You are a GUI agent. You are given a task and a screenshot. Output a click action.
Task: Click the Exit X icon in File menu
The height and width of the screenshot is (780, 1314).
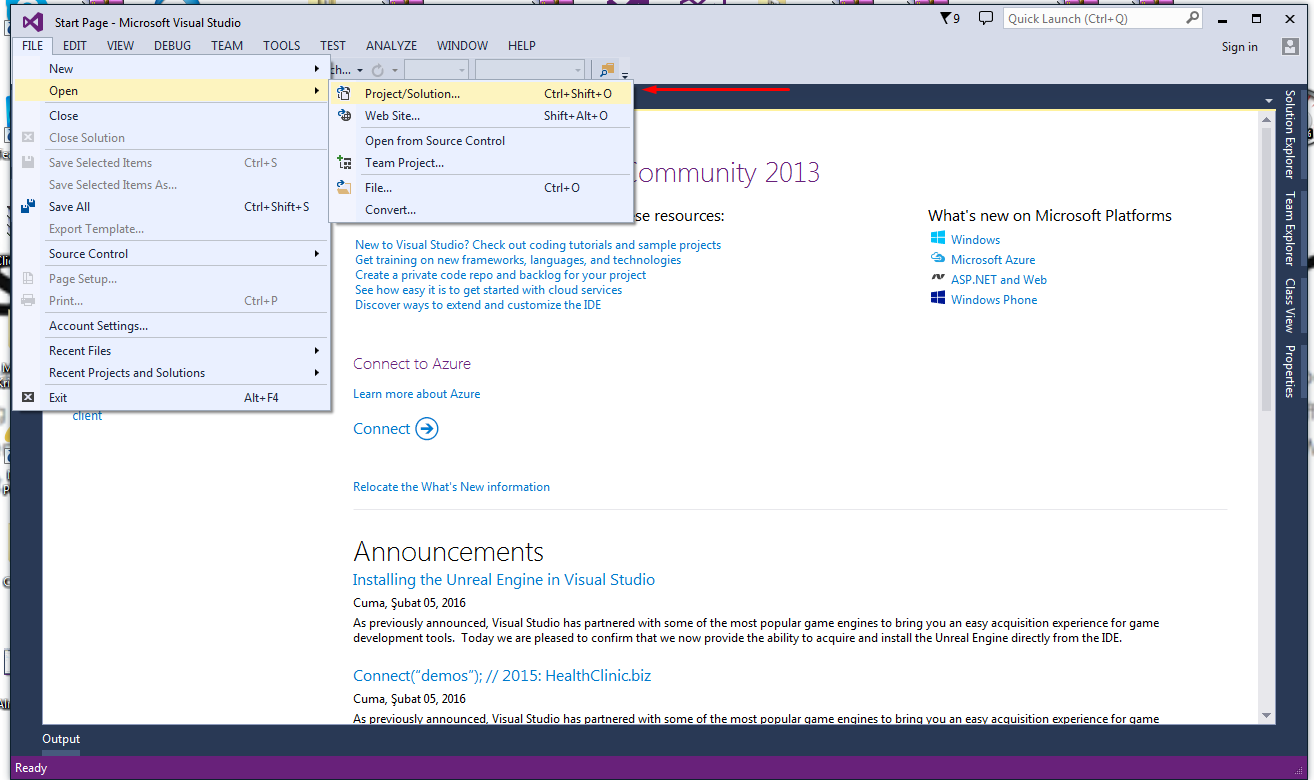pyautogui.click(x=28, y=397)
